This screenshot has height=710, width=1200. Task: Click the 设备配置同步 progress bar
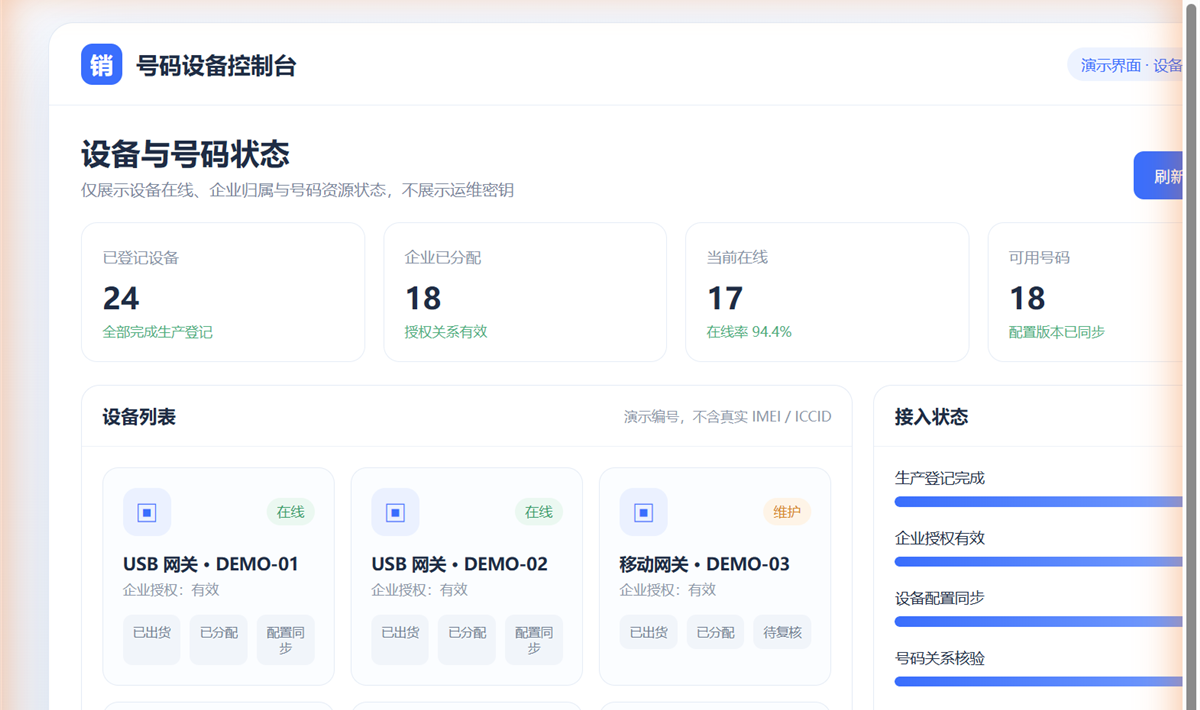(x=1040, y=622)
